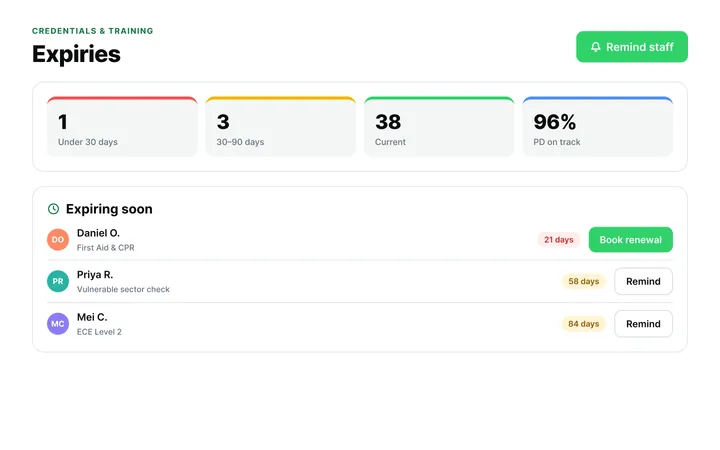Open the Current credentials stat card
The width and height of the screenshot is (720, 450).
[439, 127]
